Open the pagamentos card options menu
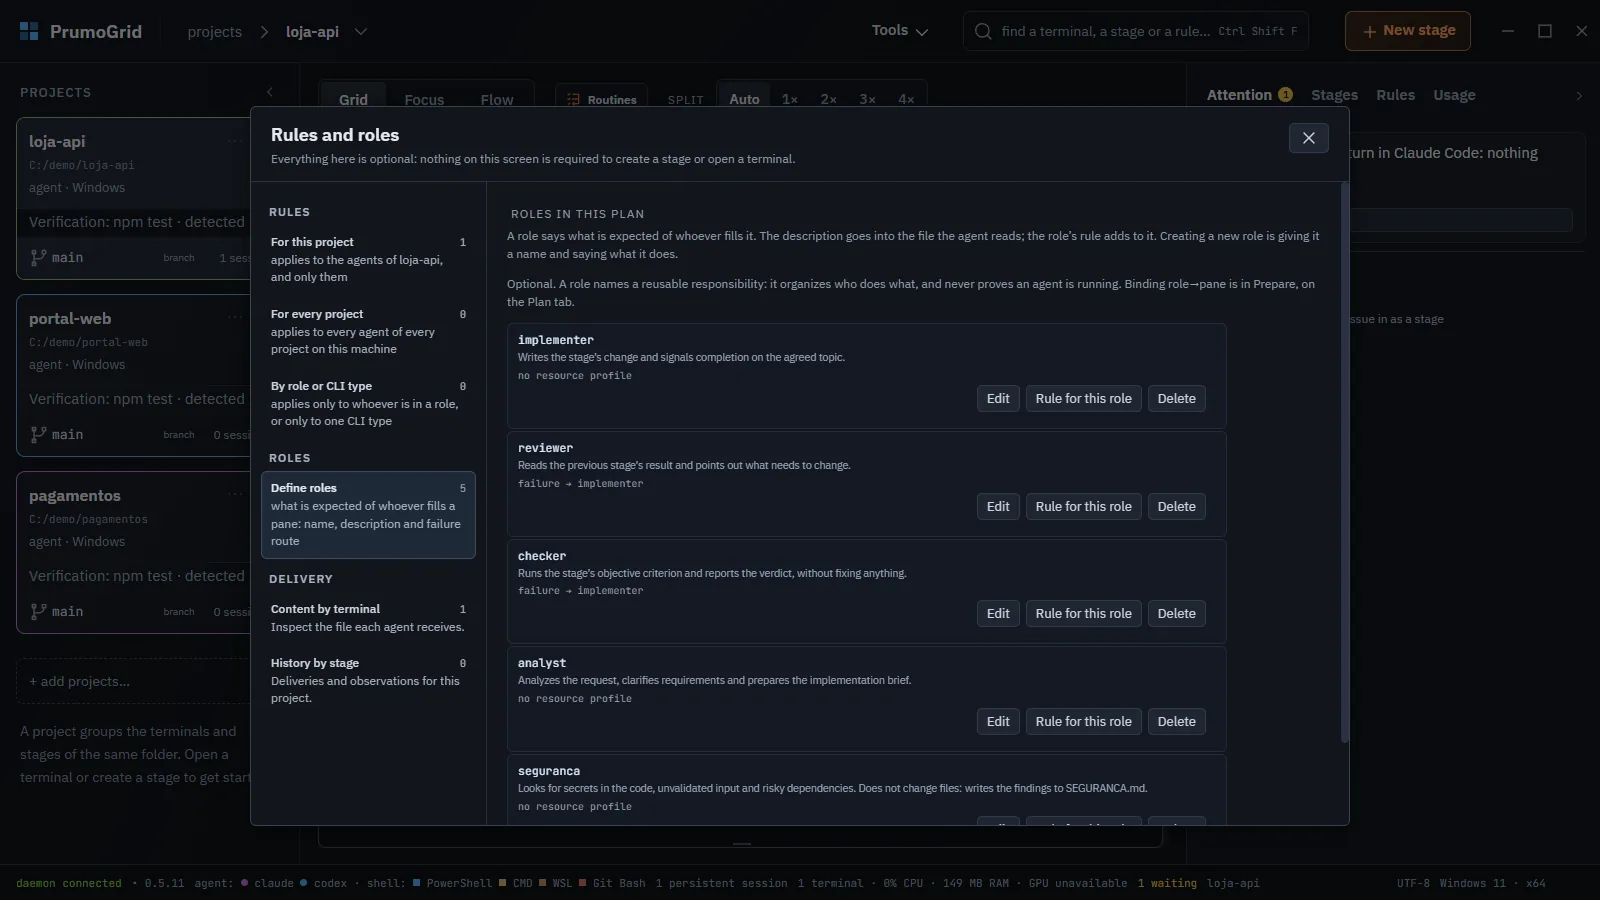Viewport: 1600px width, 900px height. point(235,495)
